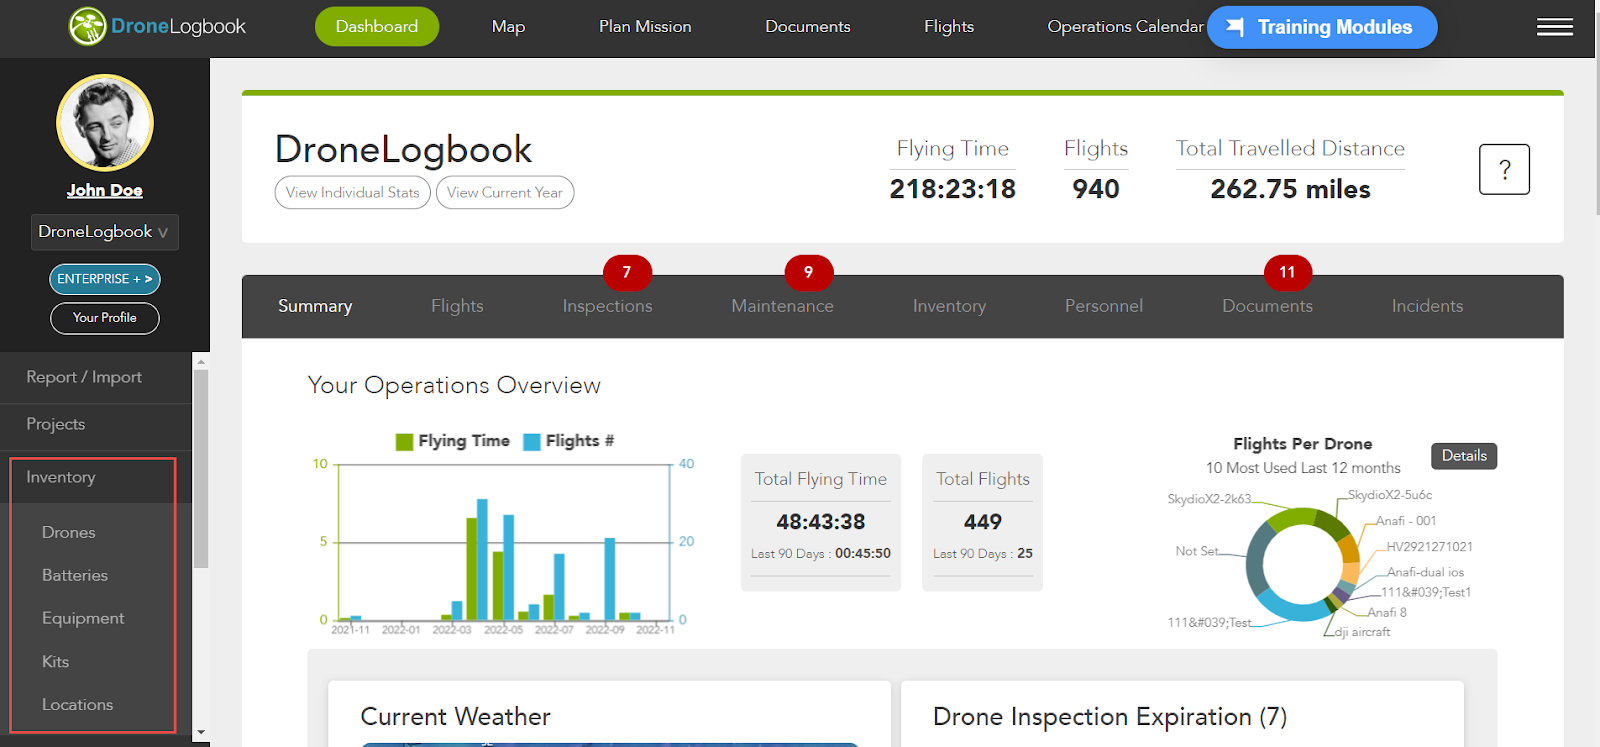Open Documents in top navigation
Image resolution: width=1600 pixels, height=747 pixels.
[808, 27]
